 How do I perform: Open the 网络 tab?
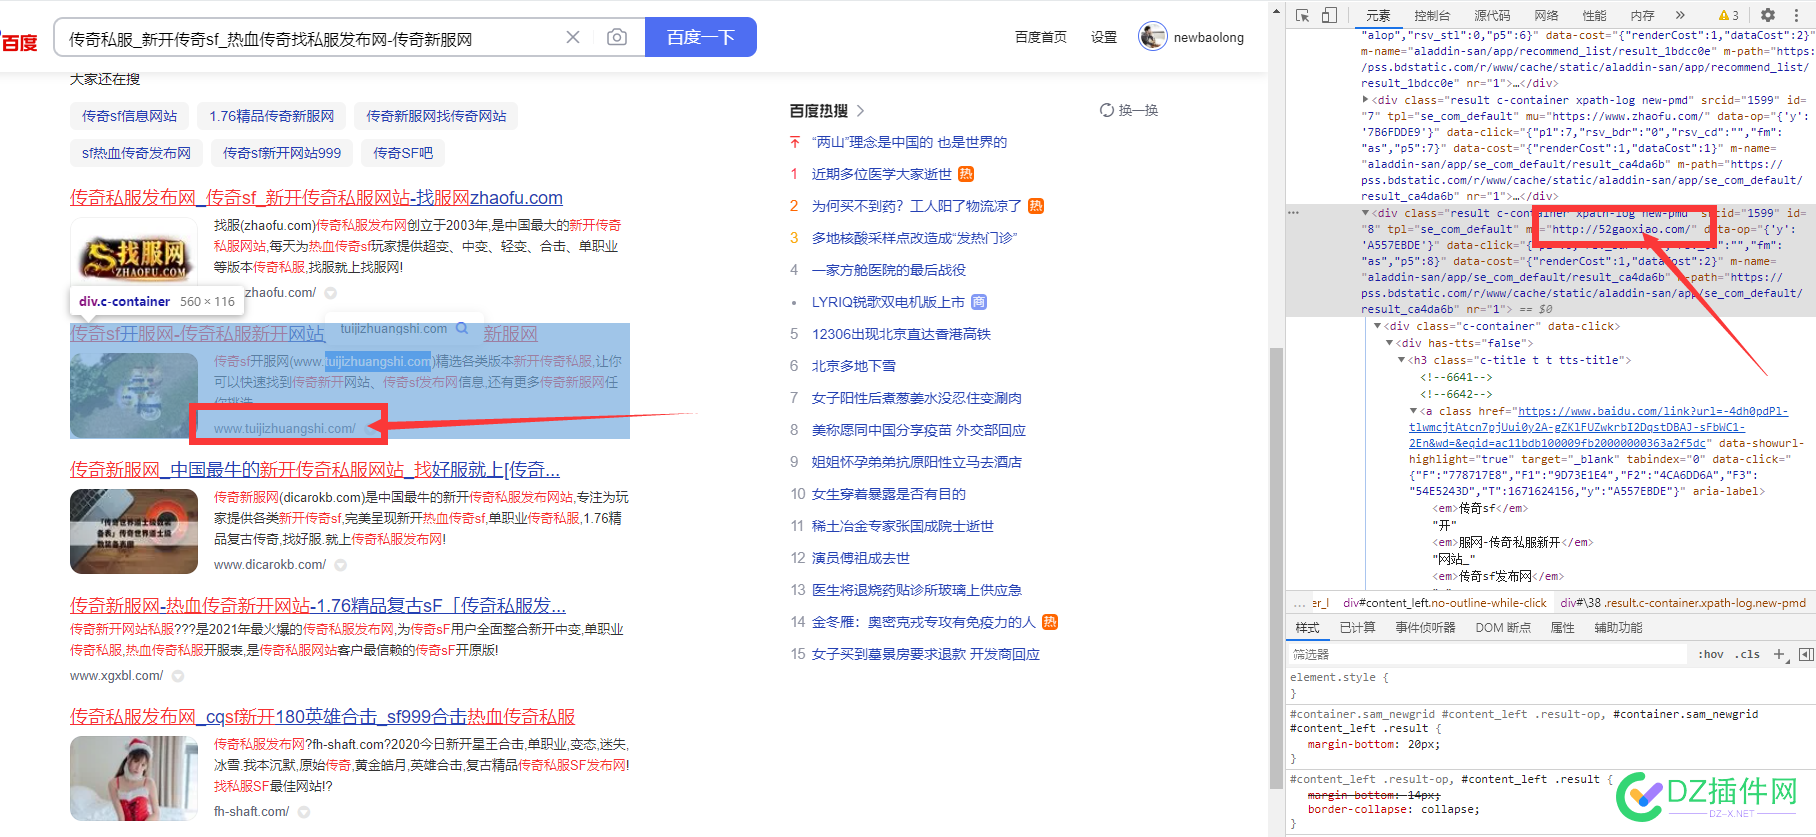click(x=1546, y=15)
